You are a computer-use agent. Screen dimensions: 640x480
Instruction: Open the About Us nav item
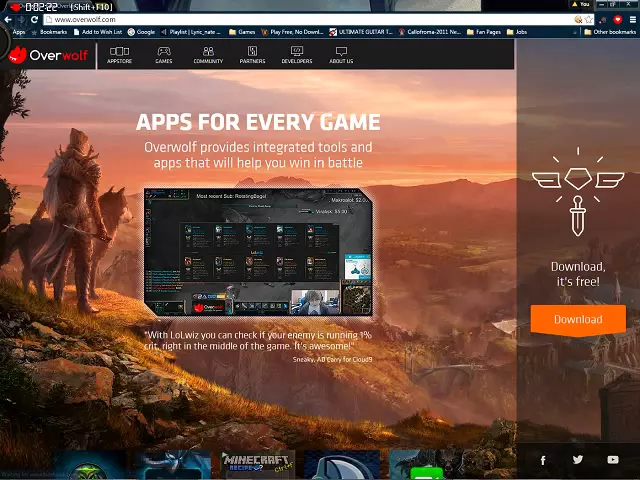point(341,55)
